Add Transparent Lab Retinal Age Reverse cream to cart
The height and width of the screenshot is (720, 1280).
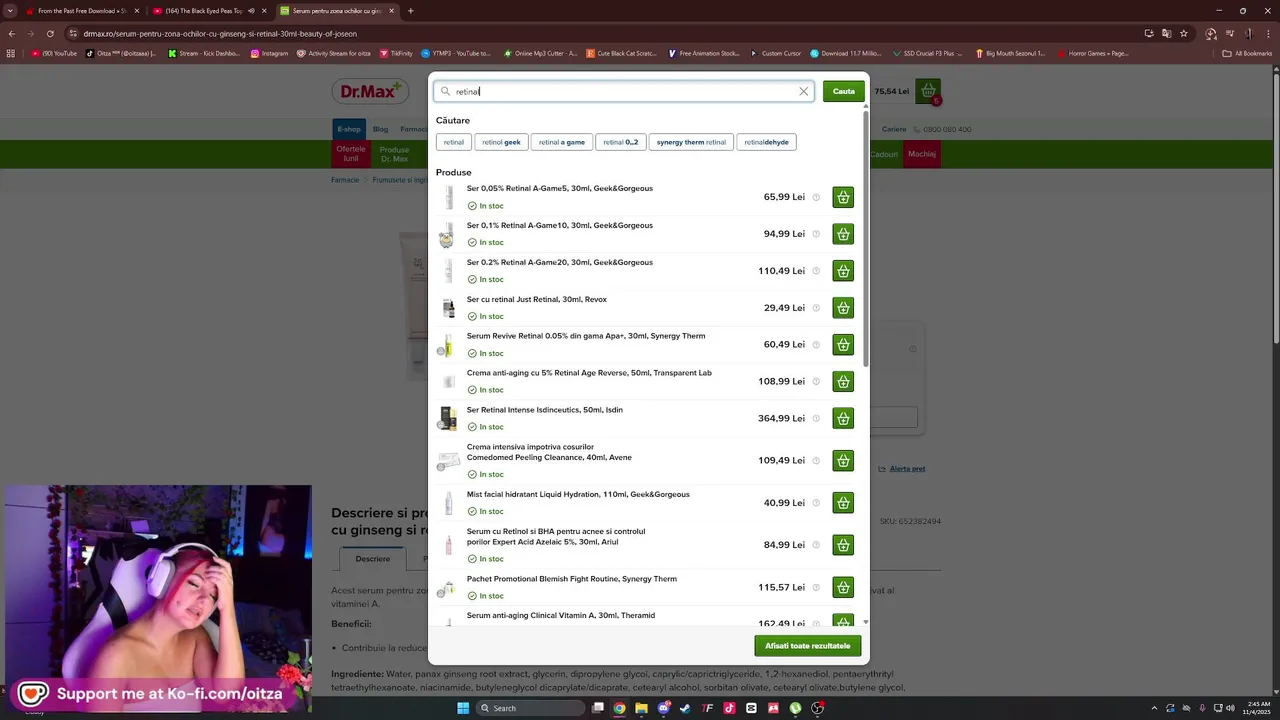(x=843, y=382)
